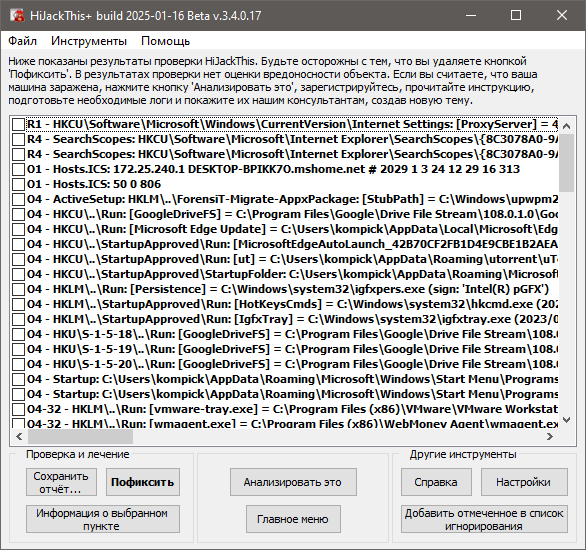Click the list's scroll down arrow

pyautogui.click(x=567, y=420)
